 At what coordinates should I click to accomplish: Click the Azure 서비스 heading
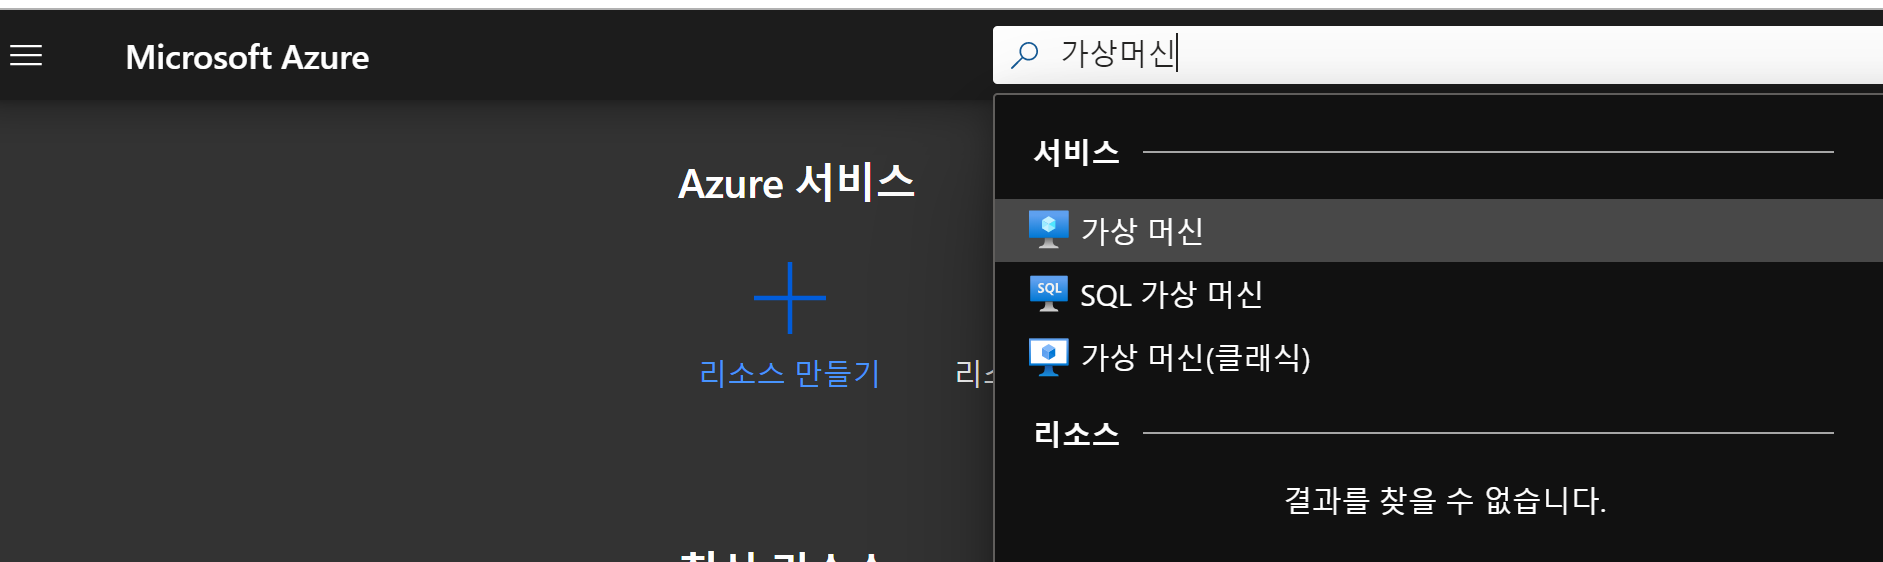point(797,182)
